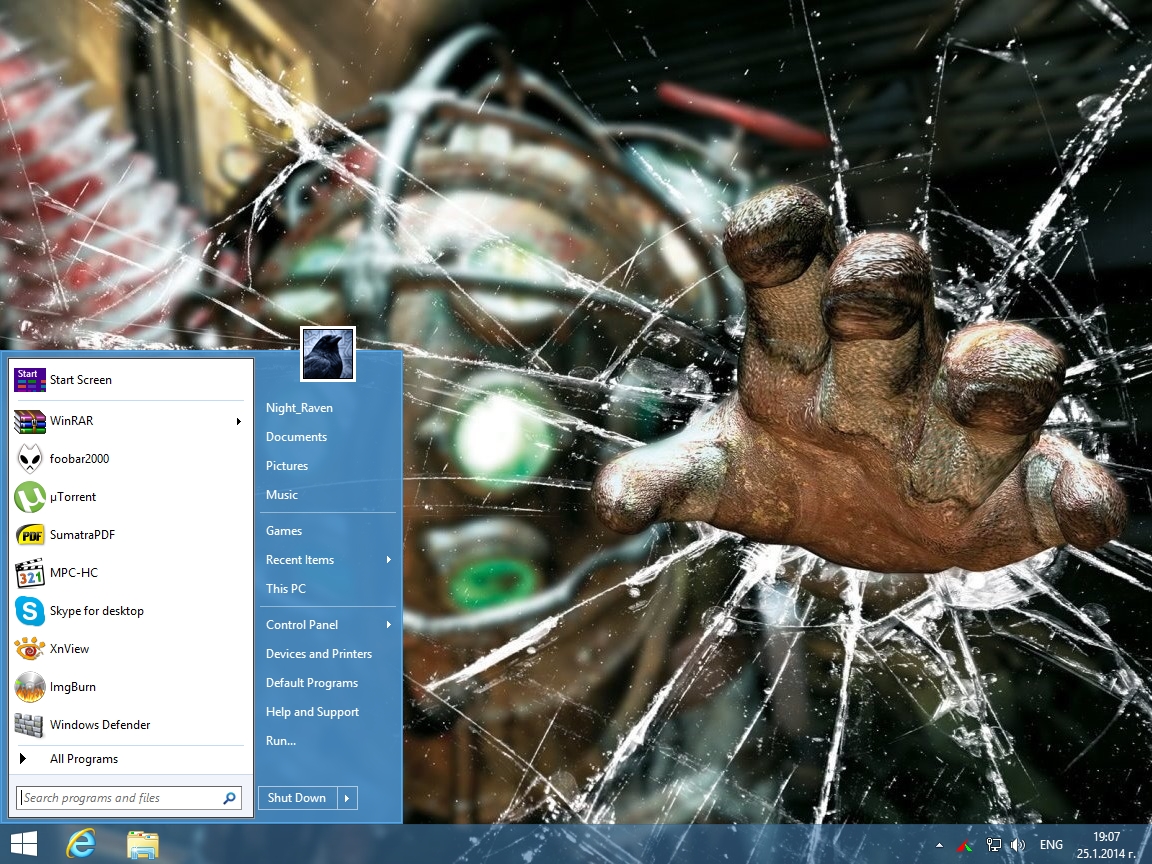1152x864 pixels.
Task: Show All Programs list
Action: coord(129,759)
